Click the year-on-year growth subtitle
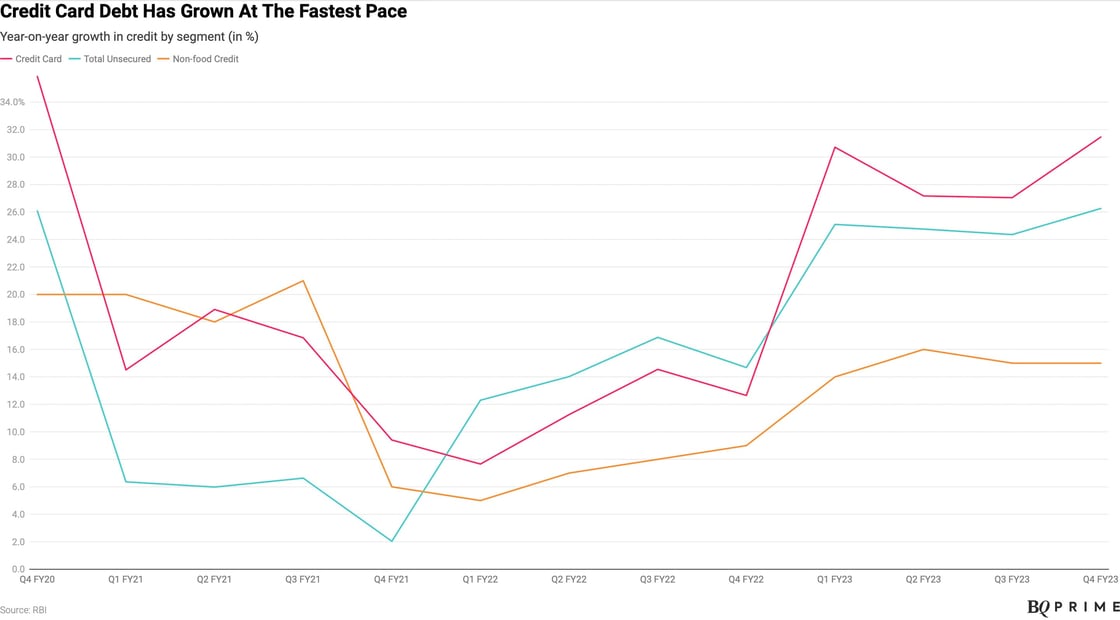The height and width of the screenshot is (620, 1120). click(130, 37)
